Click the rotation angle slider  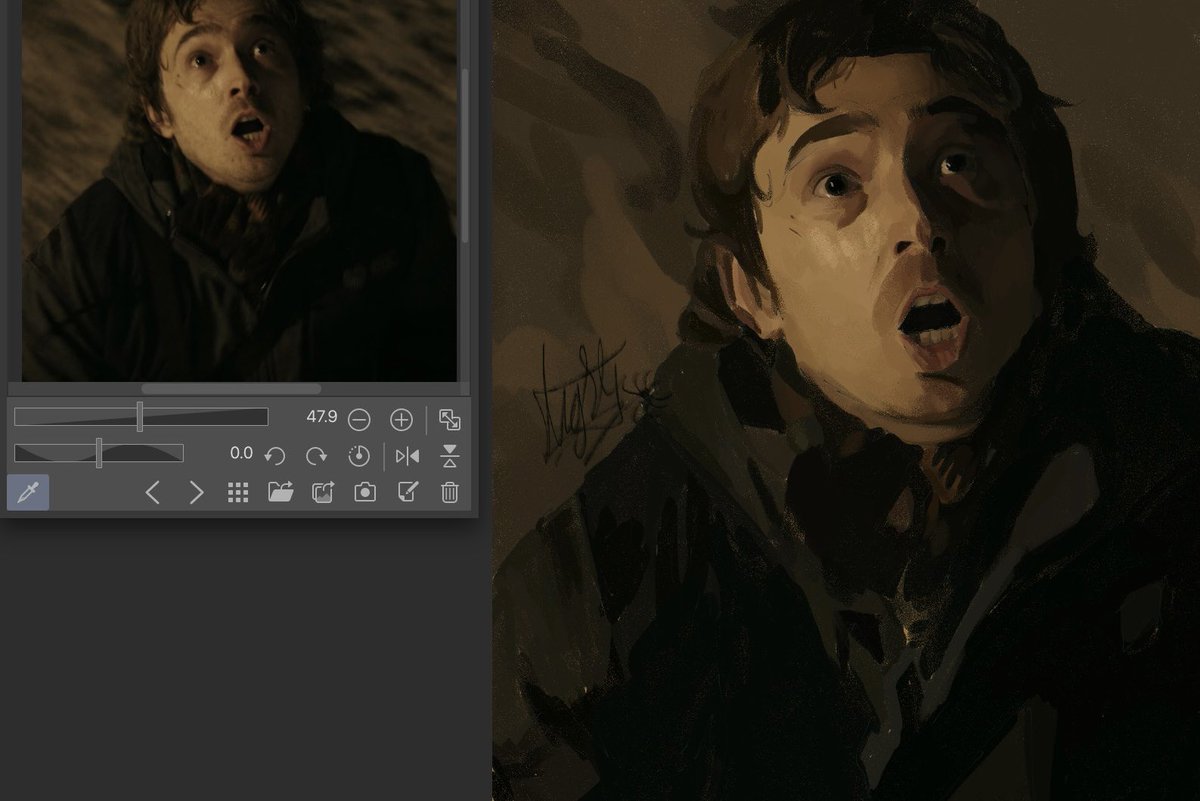99,453
